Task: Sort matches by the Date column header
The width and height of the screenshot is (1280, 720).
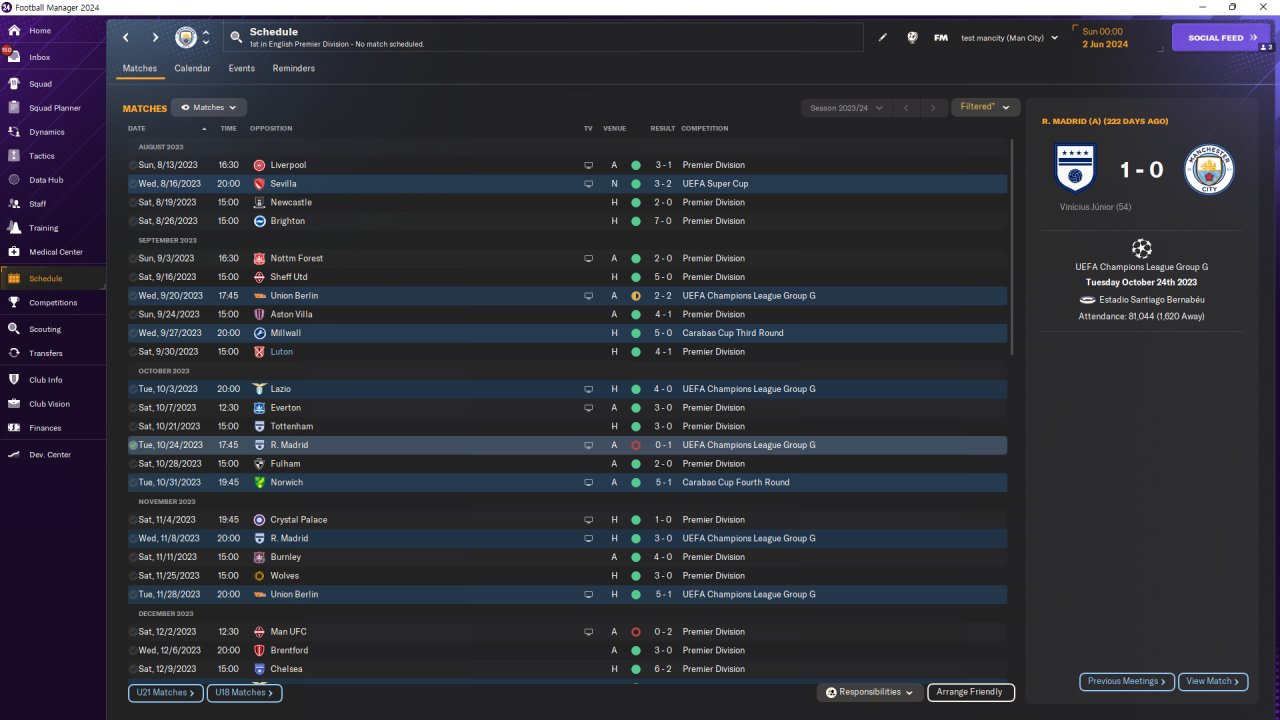Action: coord(137,128)
